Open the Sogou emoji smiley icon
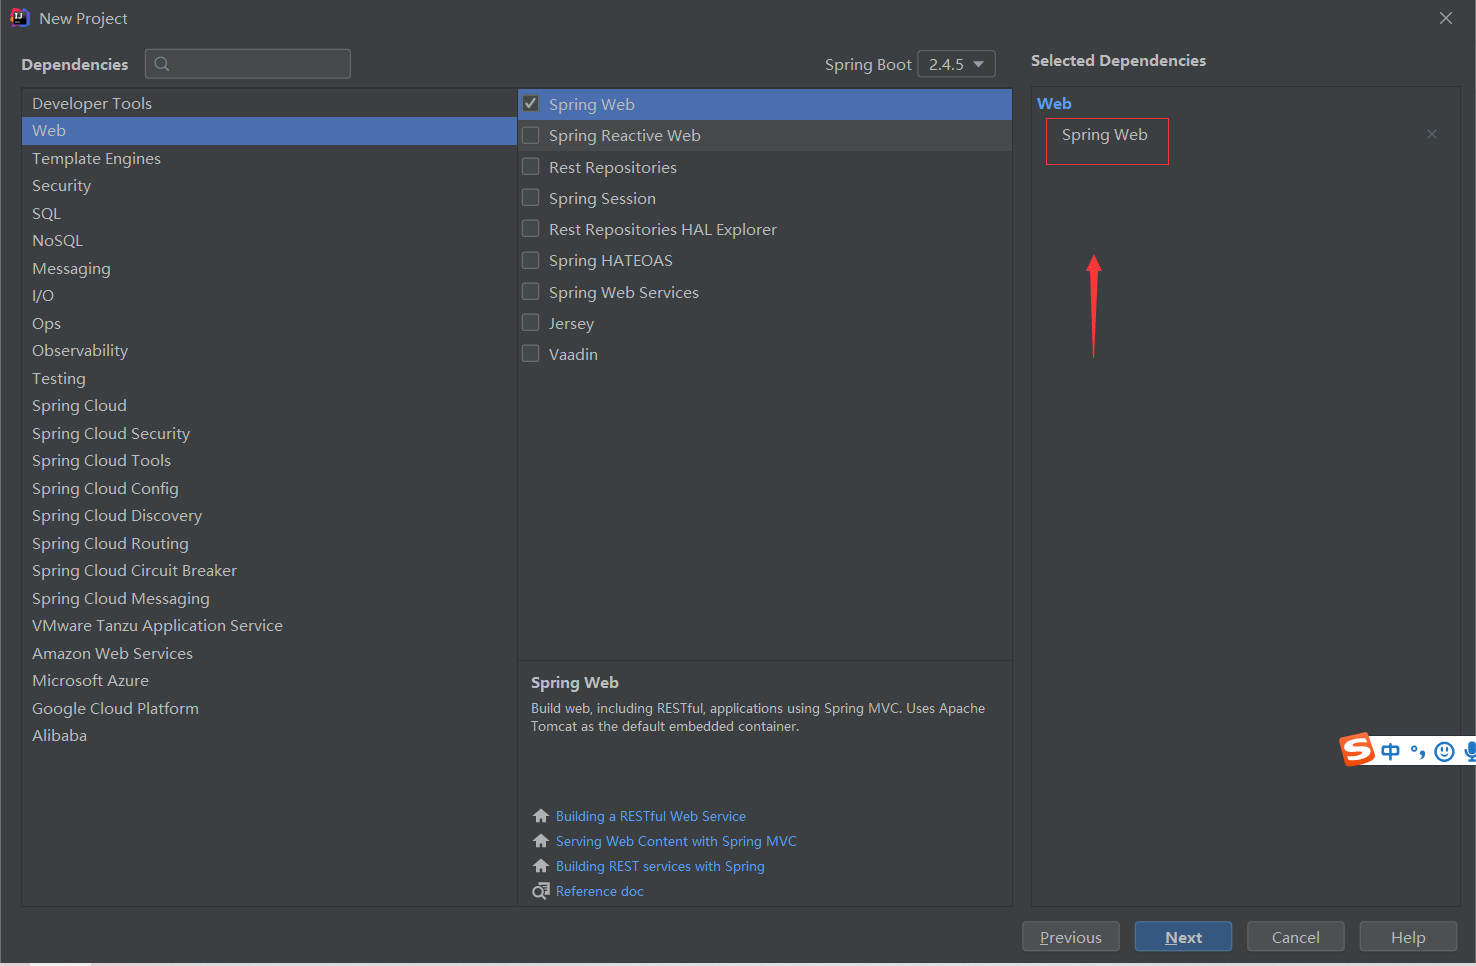The image size is (1476, 966). pos(1444,751)
